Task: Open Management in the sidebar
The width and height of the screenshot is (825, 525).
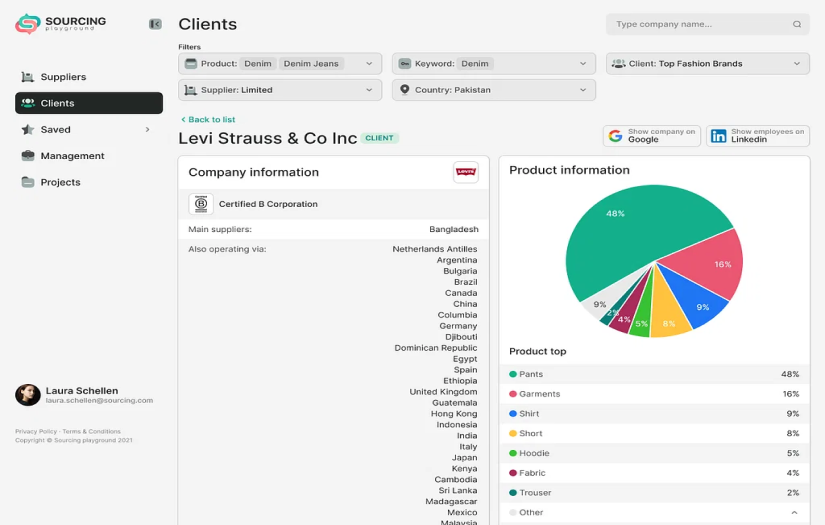Action: pos(72,156)
